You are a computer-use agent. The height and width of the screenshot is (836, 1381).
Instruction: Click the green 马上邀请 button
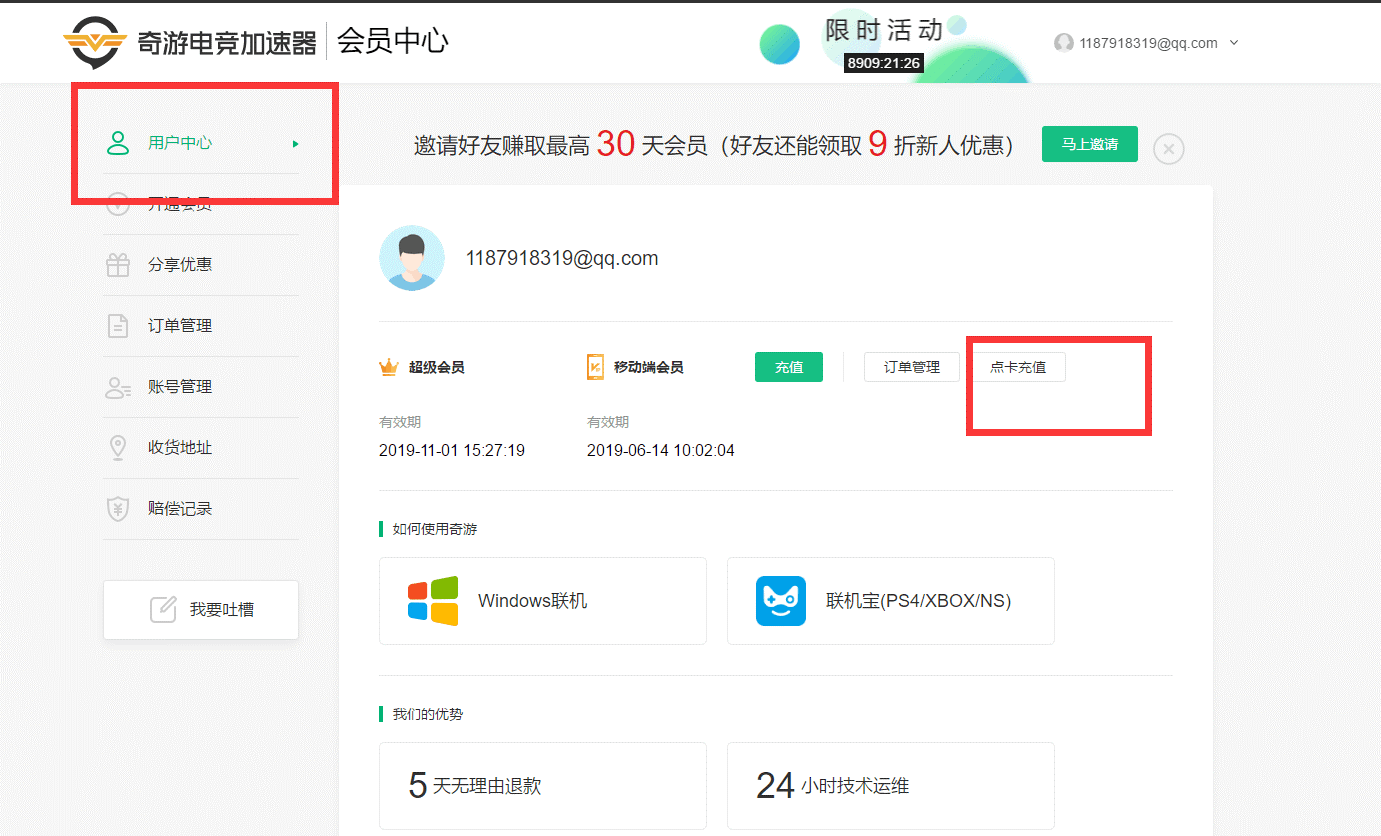(x=1090, y=144)
